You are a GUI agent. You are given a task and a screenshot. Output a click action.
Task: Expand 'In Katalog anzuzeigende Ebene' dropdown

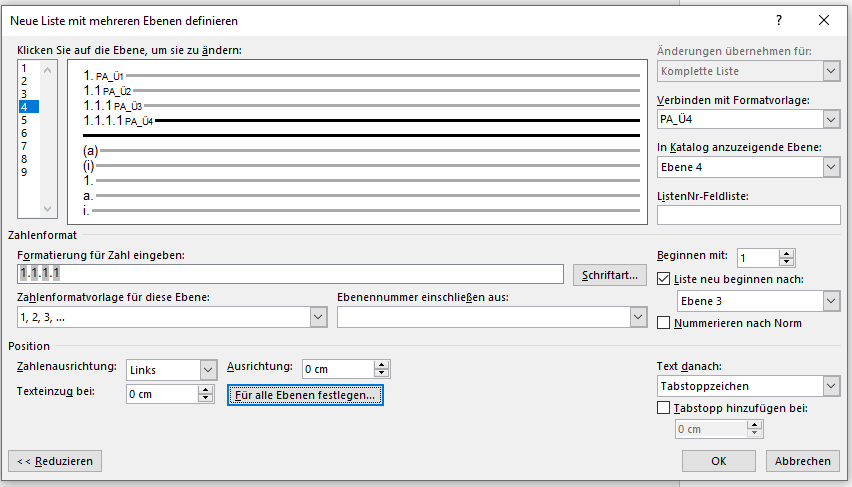(830, 167)
